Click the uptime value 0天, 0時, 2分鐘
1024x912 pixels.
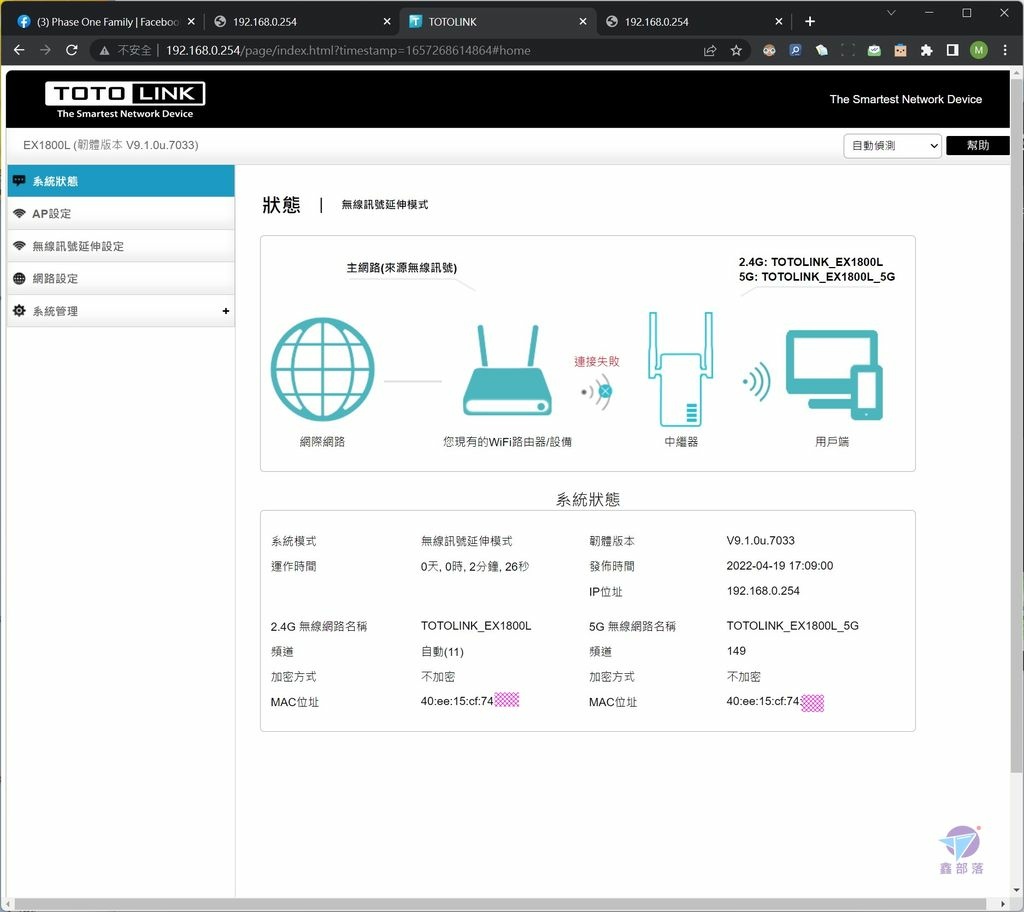(x=475, y=566)
